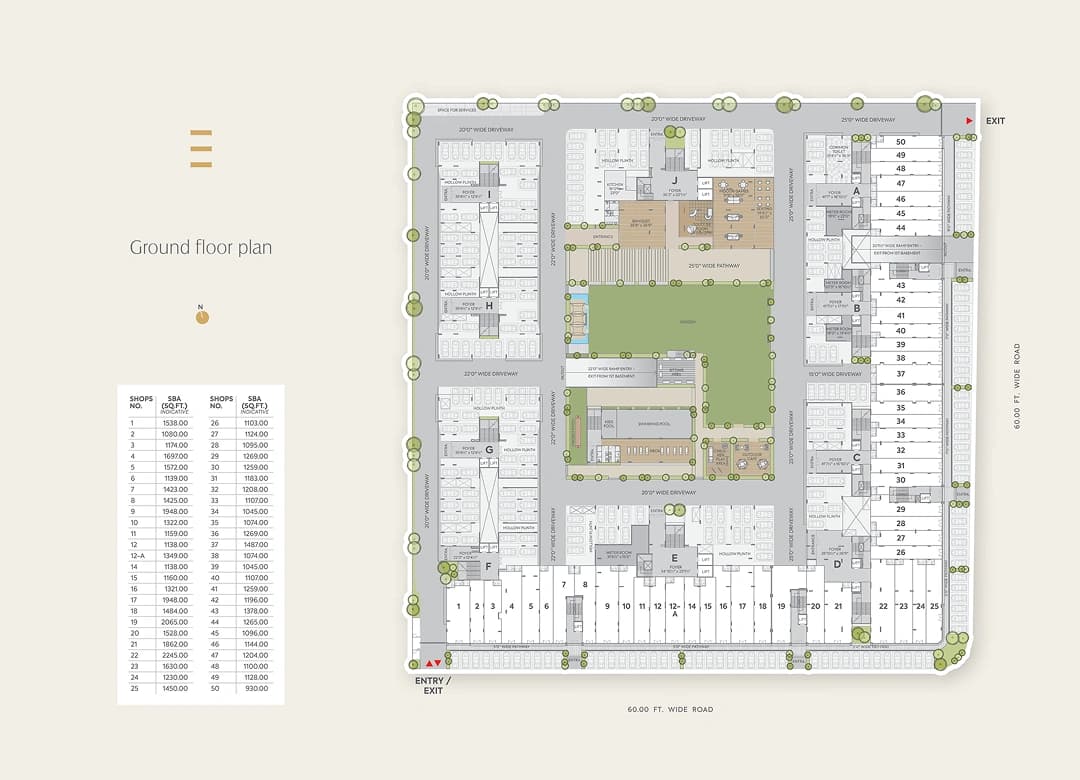Click the EXIT label
Screen dimensions: 1080x780
click(995, 121)
